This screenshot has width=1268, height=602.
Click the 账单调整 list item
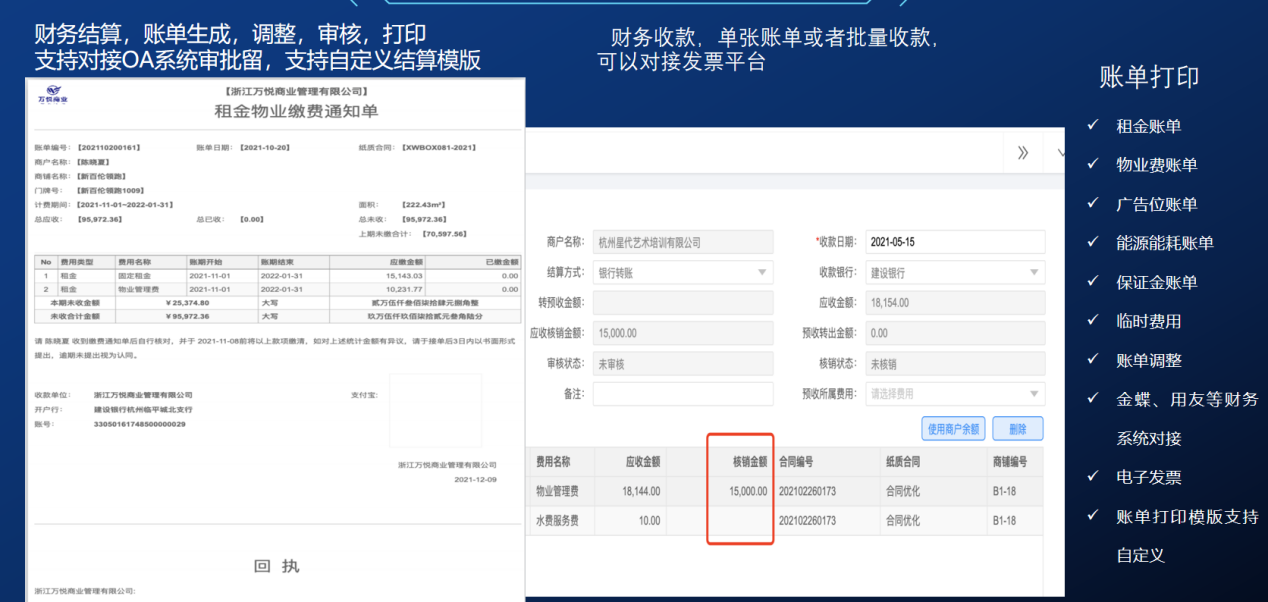[x=1149, y=360]
